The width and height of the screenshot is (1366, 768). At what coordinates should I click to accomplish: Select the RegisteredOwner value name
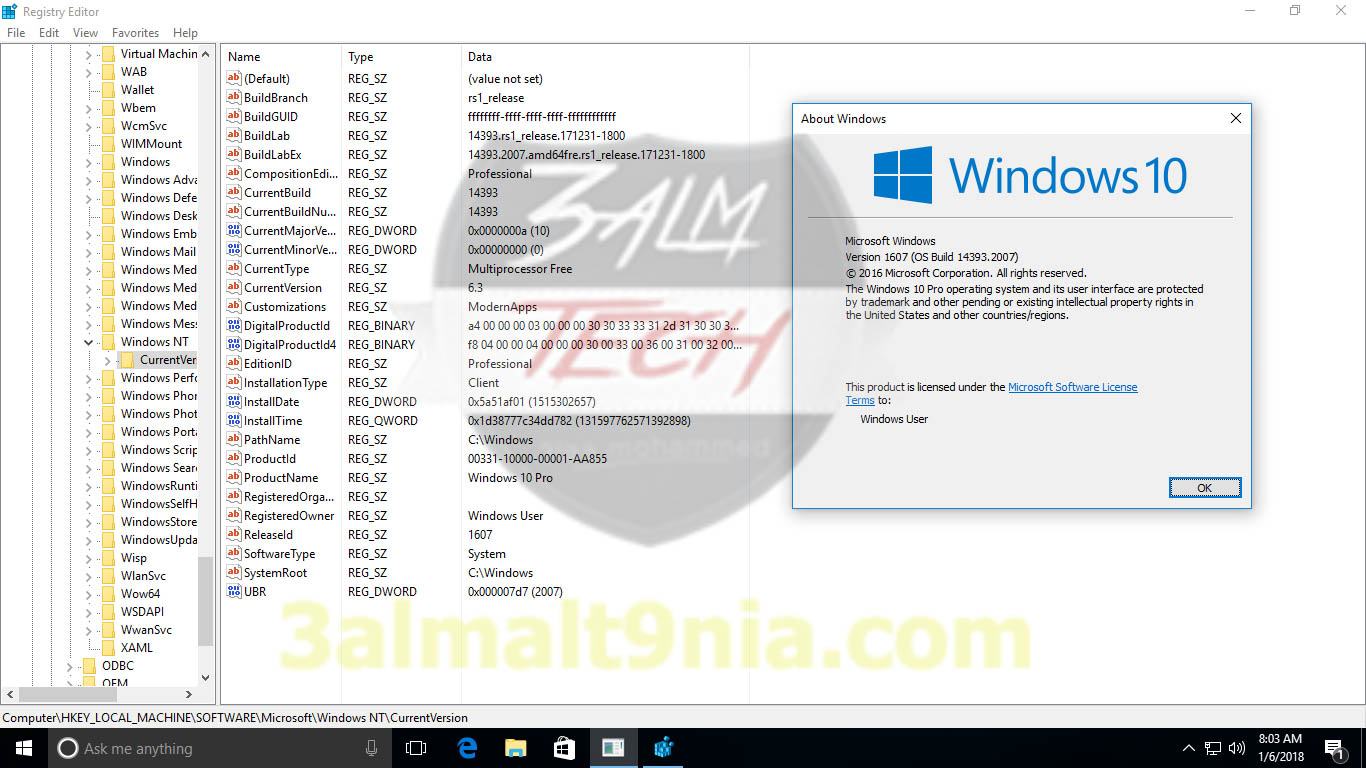(289, 516)
